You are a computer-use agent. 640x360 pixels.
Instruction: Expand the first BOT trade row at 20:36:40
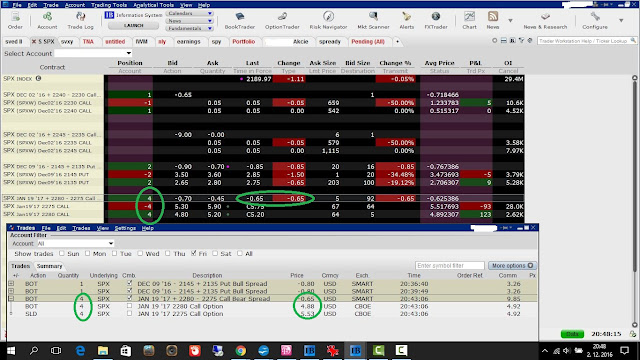pos(11,283)
